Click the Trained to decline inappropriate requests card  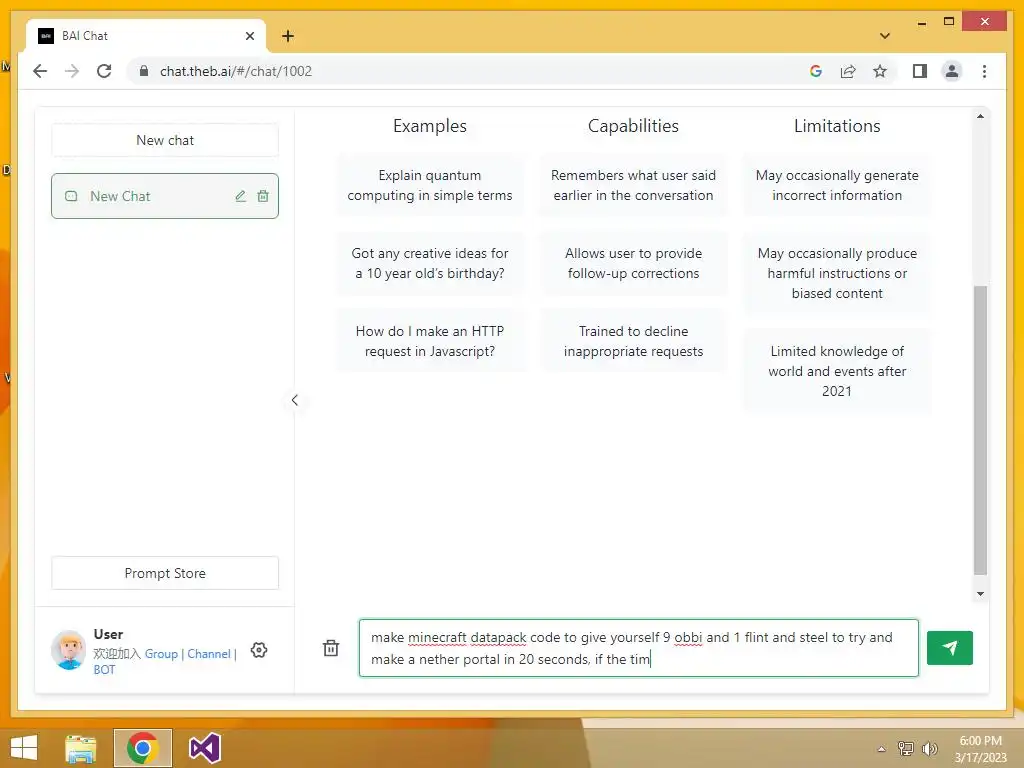(633, 341)
